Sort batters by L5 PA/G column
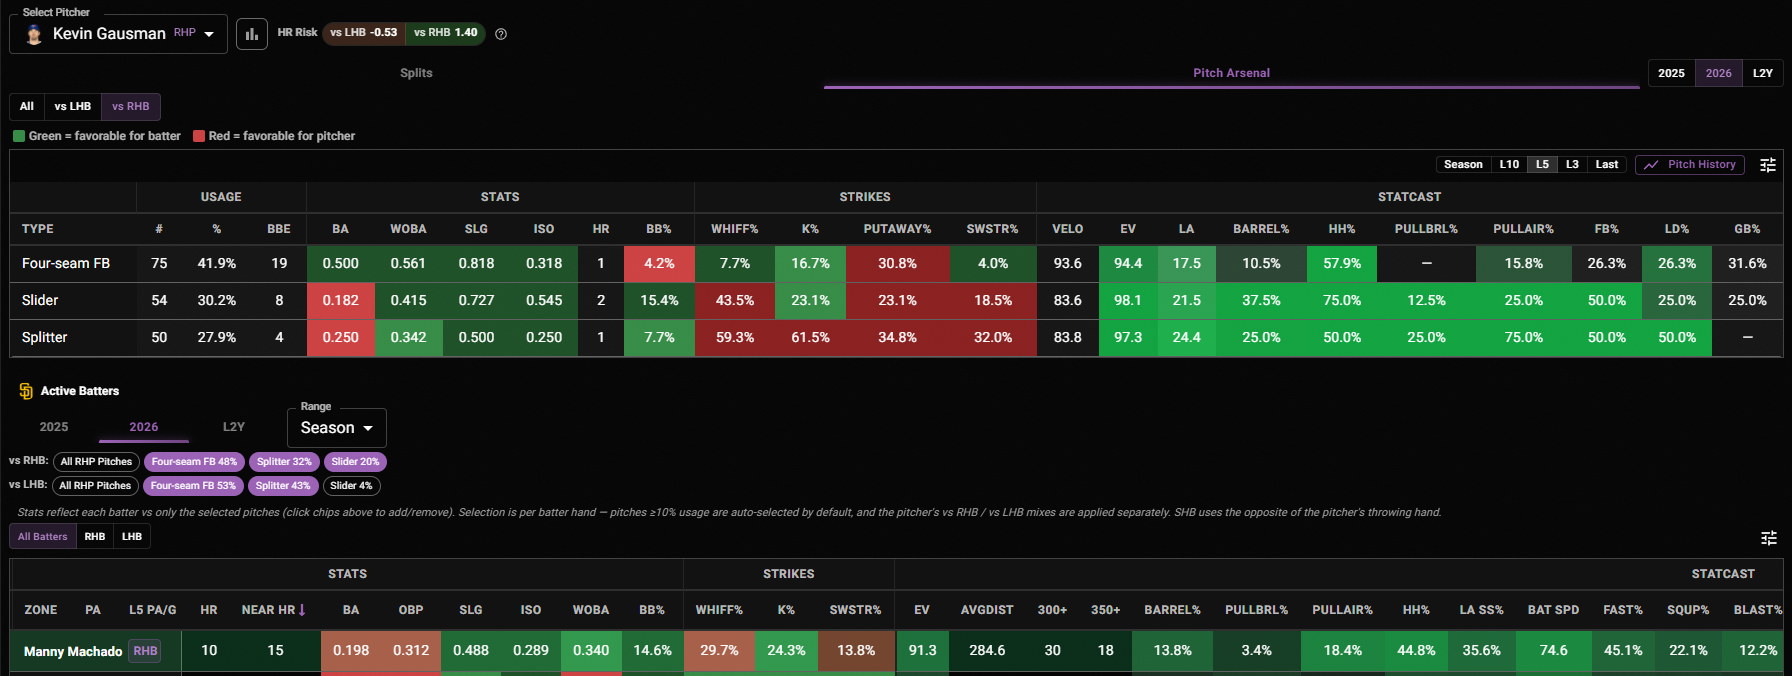 click(x=152, y=610)
